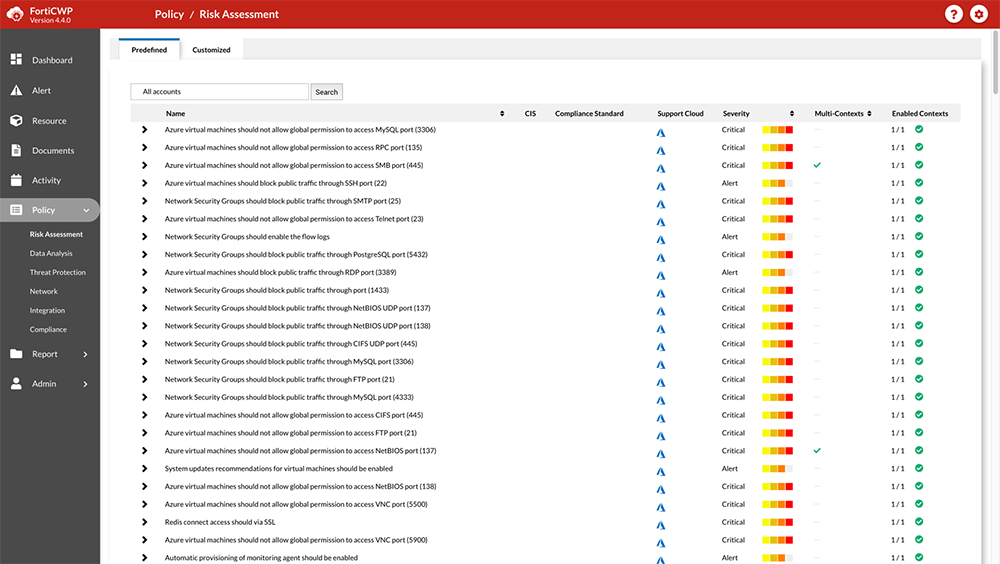
Task: Toggle enabled status for VNC port (5500) row
Action: point(919,504)
